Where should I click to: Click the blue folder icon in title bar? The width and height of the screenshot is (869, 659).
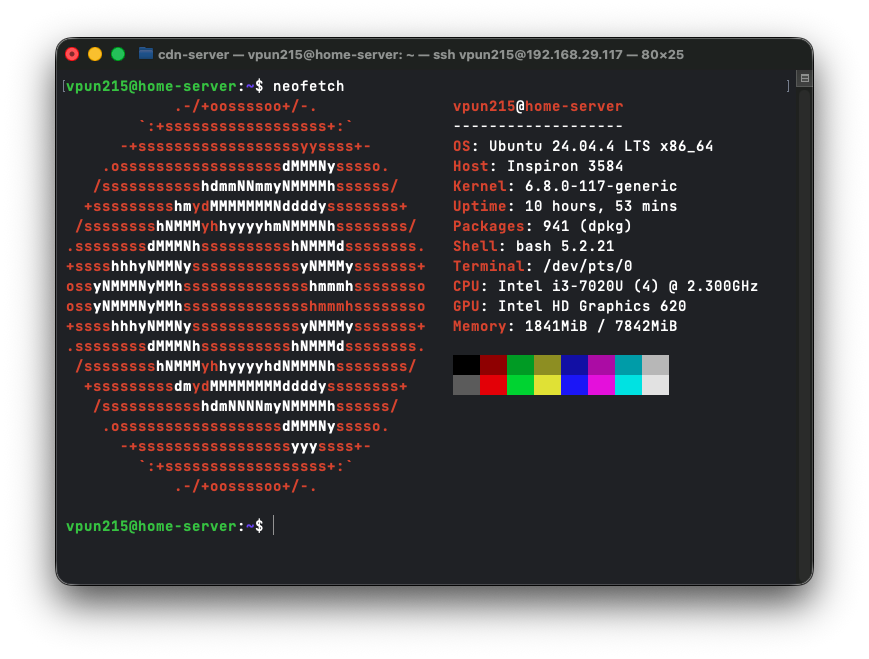[x=146, y=54]
